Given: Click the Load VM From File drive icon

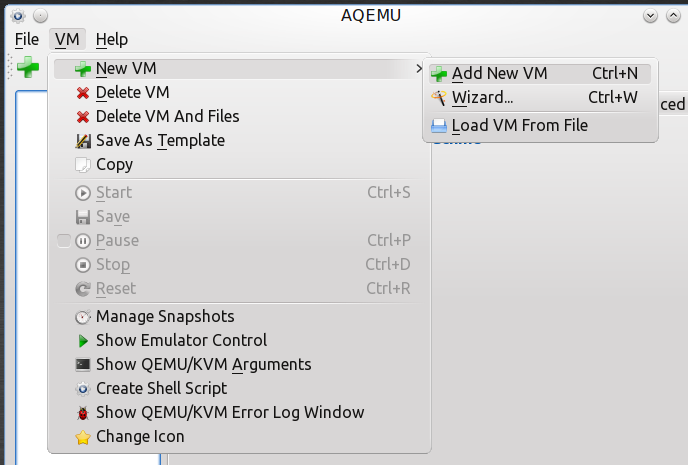Looking at the screenshot, I should pos(439,126).
